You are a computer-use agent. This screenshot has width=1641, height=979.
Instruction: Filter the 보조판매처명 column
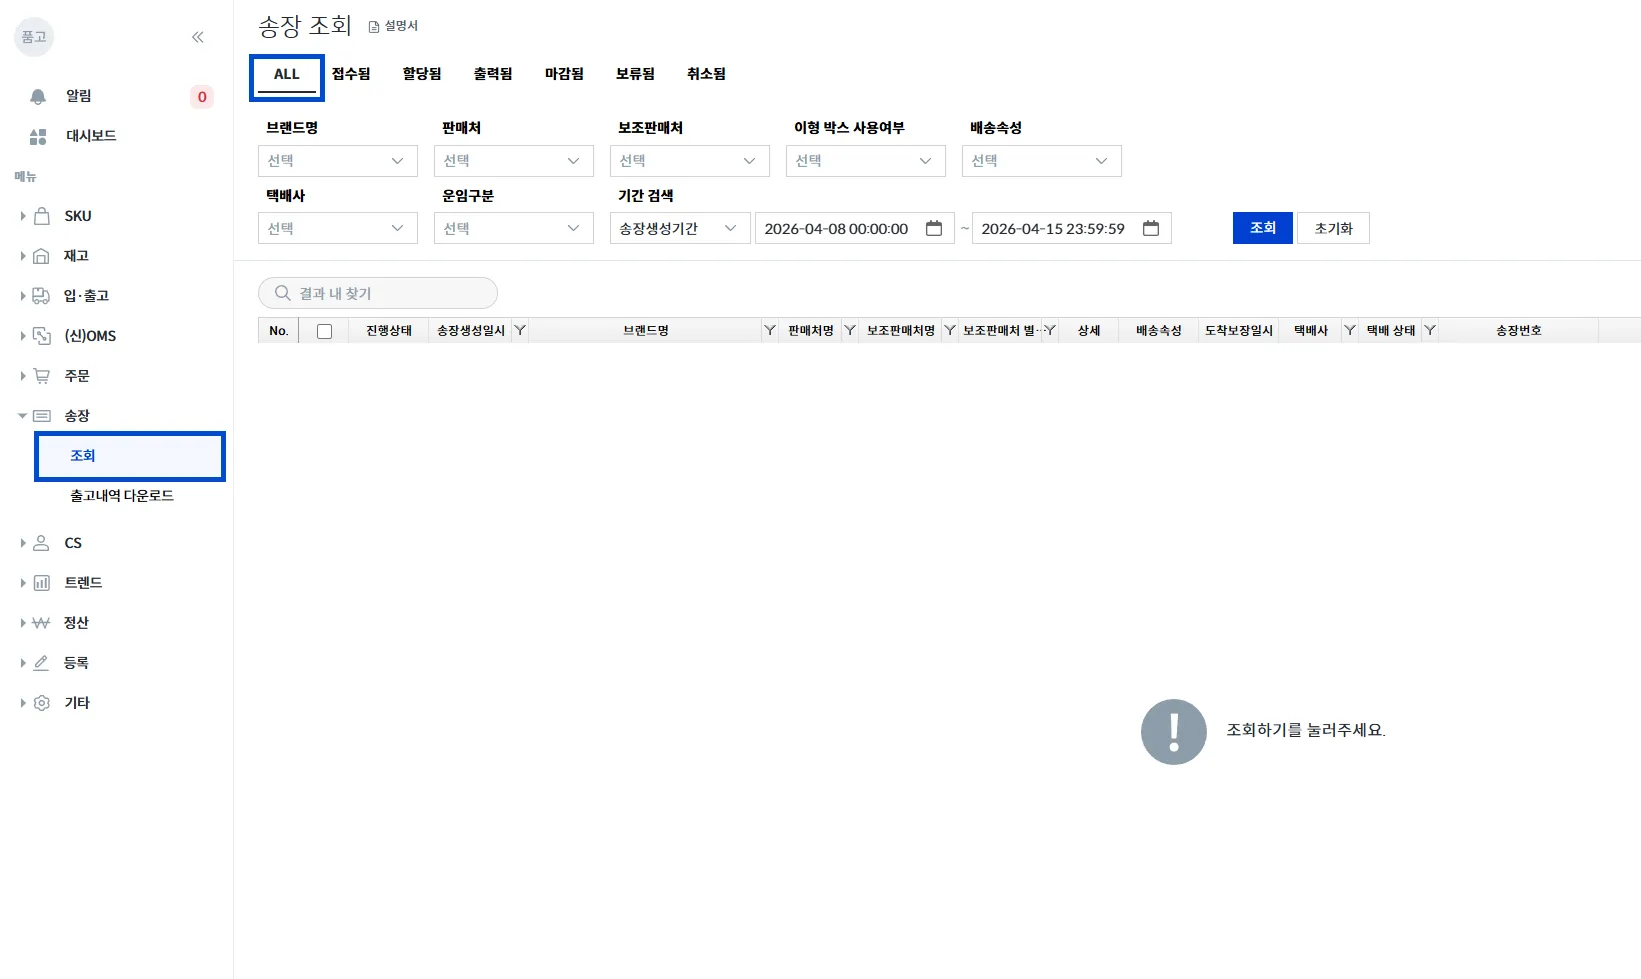[950, 330]
